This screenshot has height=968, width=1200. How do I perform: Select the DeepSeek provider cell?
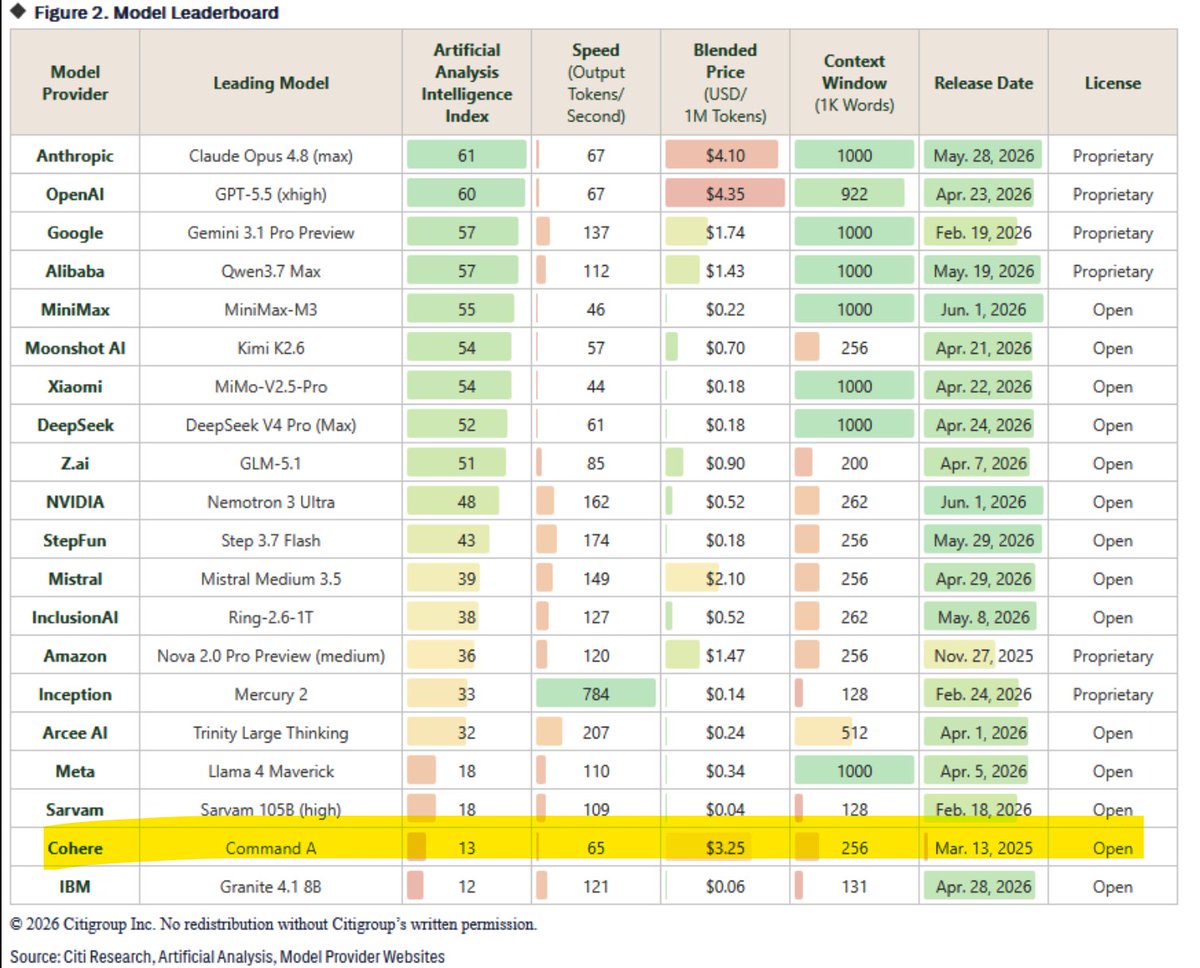tap(75, 425)
